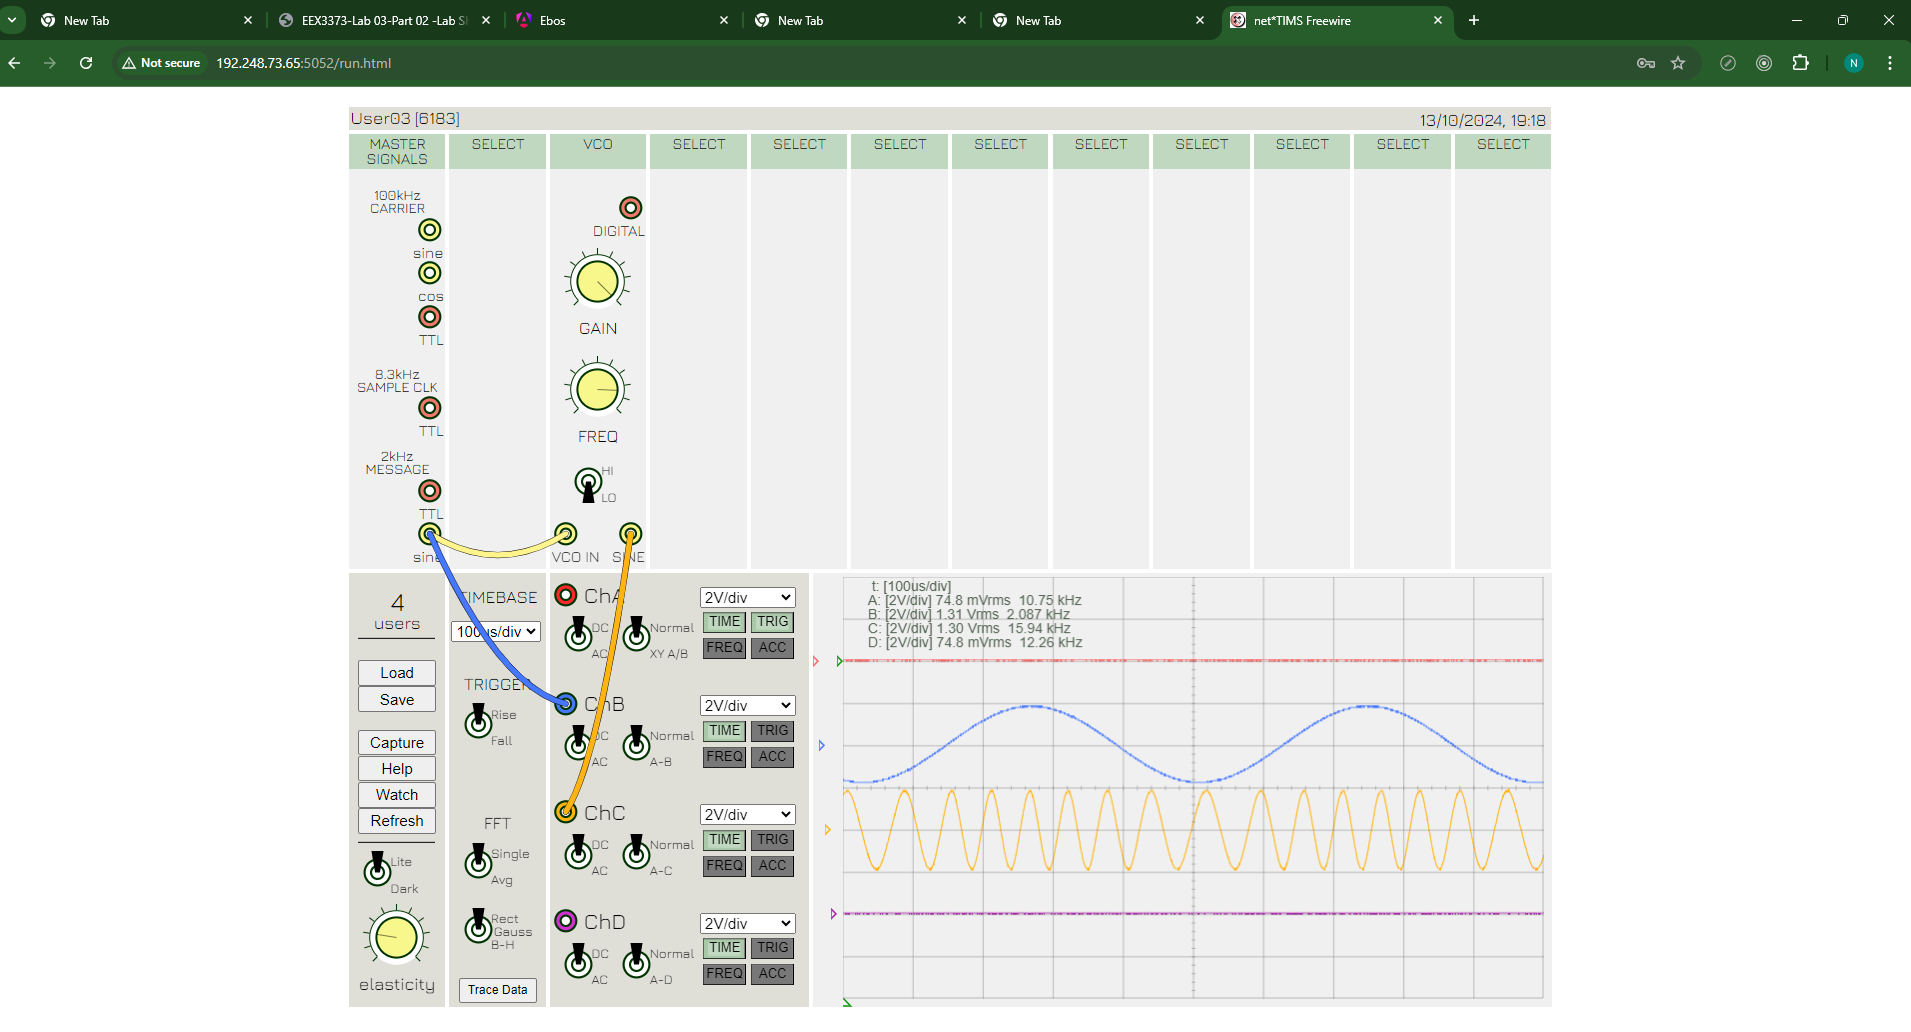Click the VCO DIGITAL output jack
1911x1032 pixels.
coord(631,208)
